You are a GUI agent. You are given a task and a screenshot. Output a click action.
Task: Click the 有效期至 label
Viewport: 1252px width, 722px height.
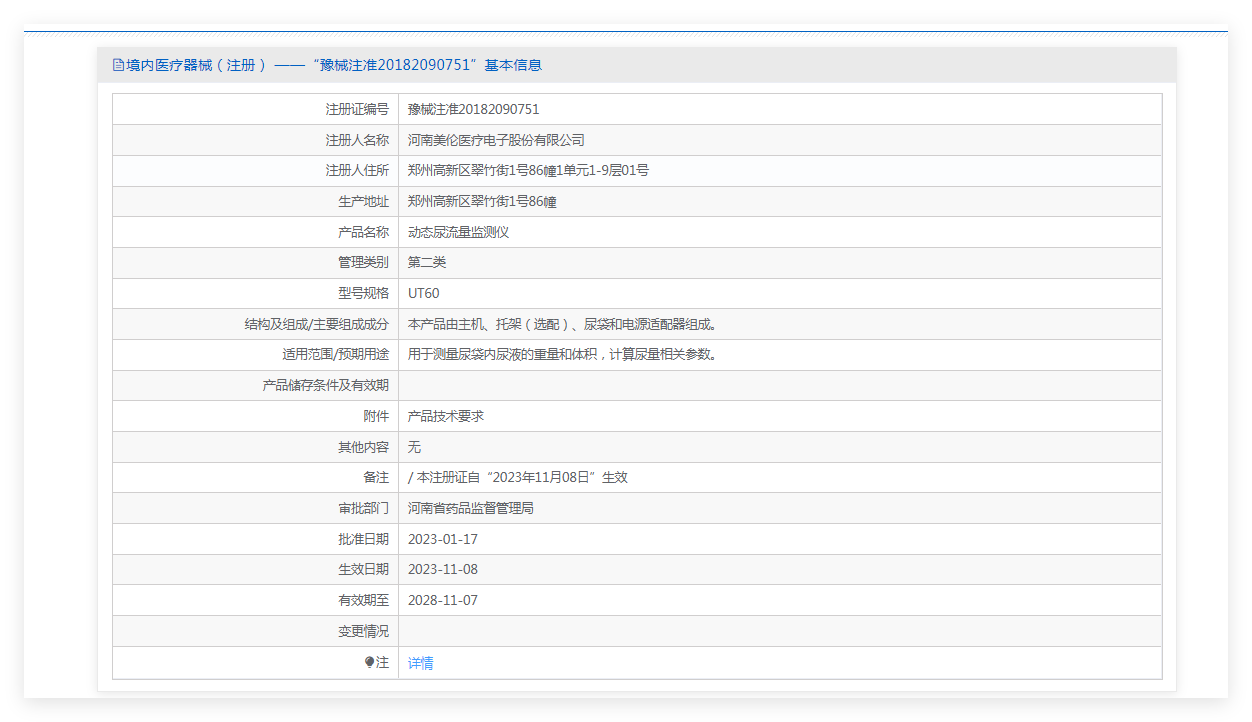(x=363, y=600)
